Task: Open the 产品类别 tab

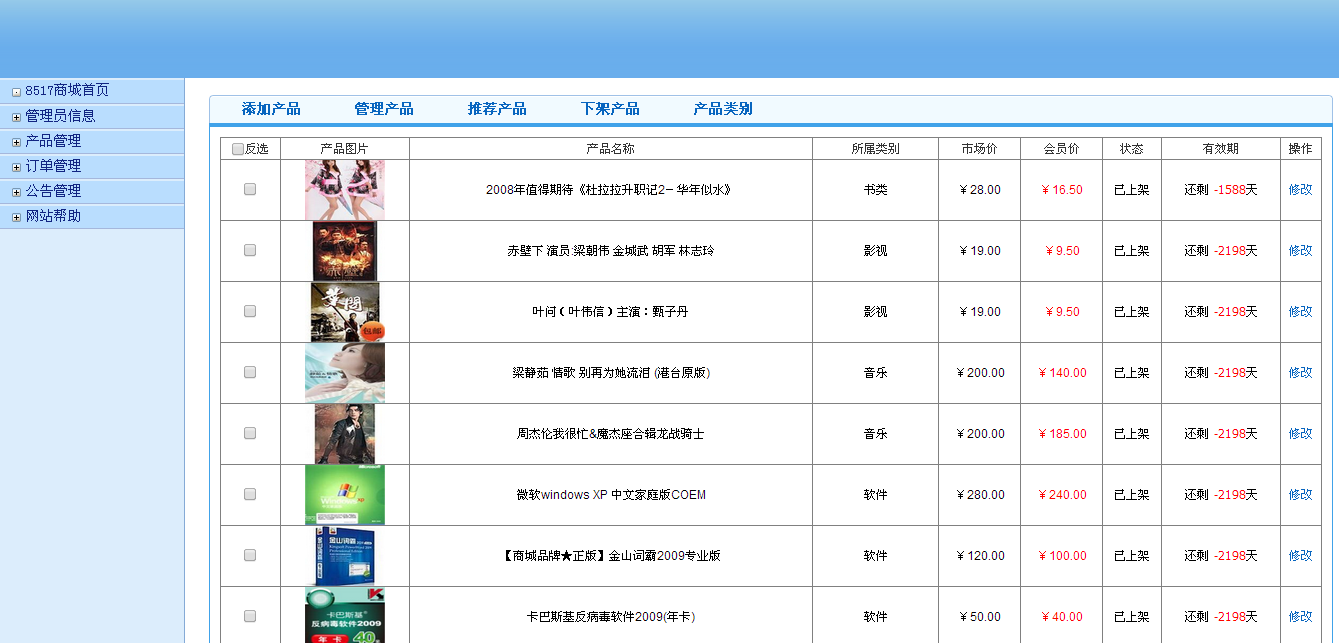Action: coord(723,109)
